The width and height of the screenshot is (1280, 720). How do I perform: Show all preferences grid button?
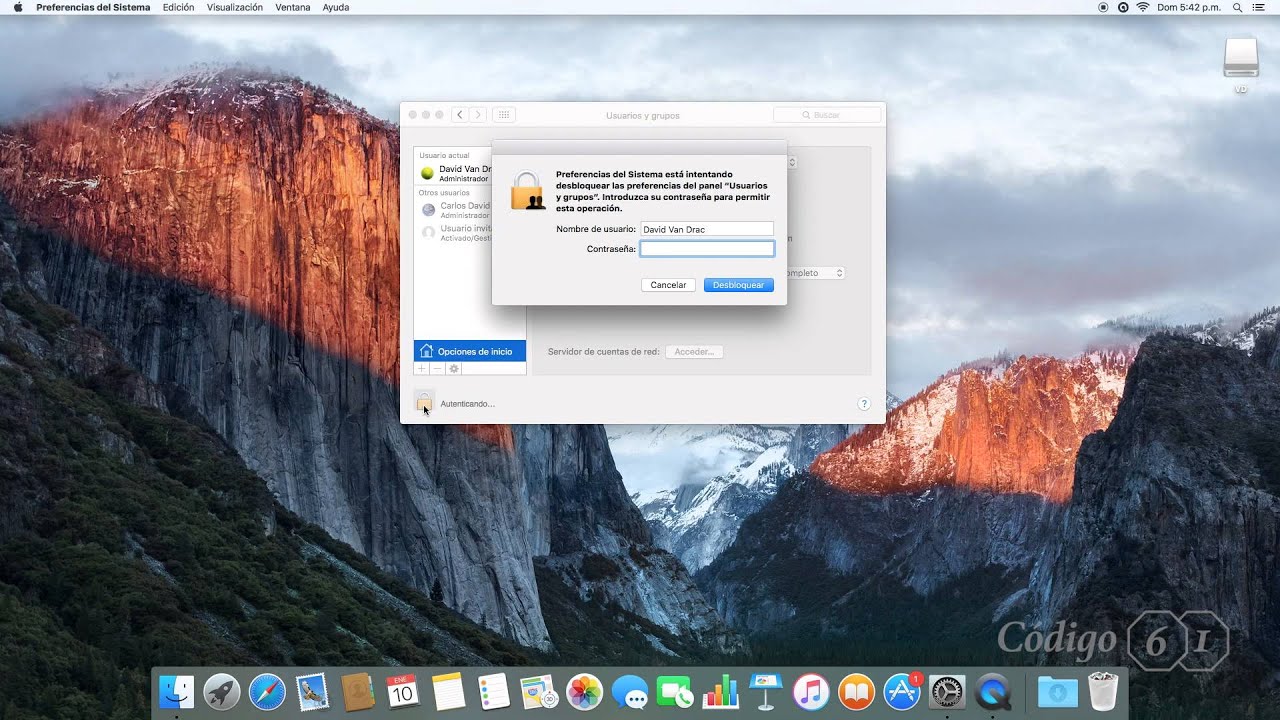coord(504,115)
